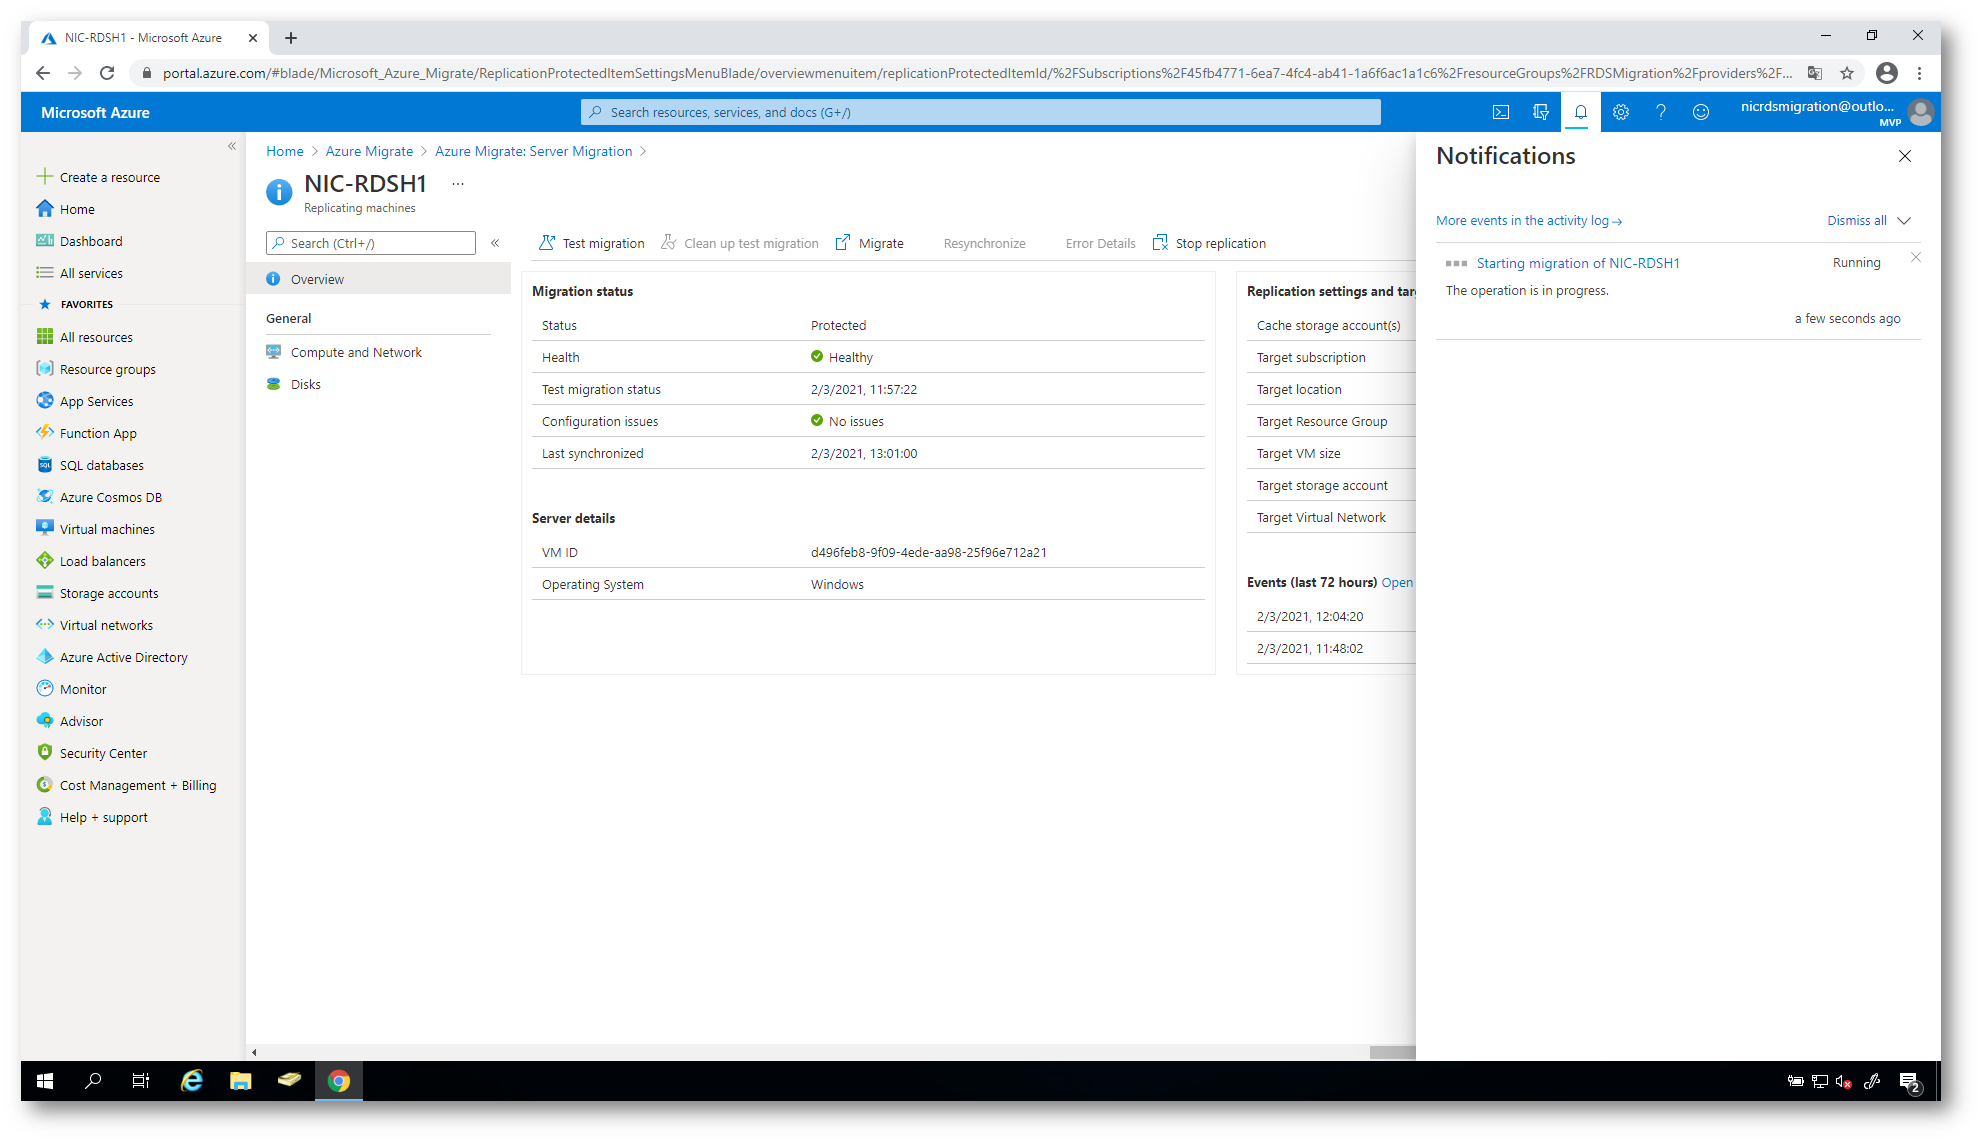Click the notifications bell icon
Image resolution: width=1983 pixels, height=1143 pixels.
coord(1581,112)
